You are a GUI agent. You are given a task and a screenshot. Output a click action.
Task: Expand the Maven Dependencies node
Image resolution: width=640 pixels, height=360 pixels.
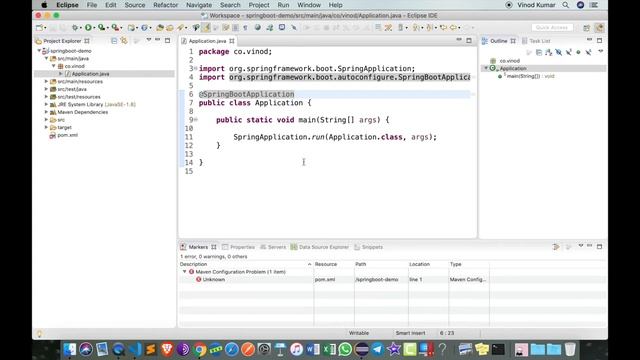click(x=46, y=112)
